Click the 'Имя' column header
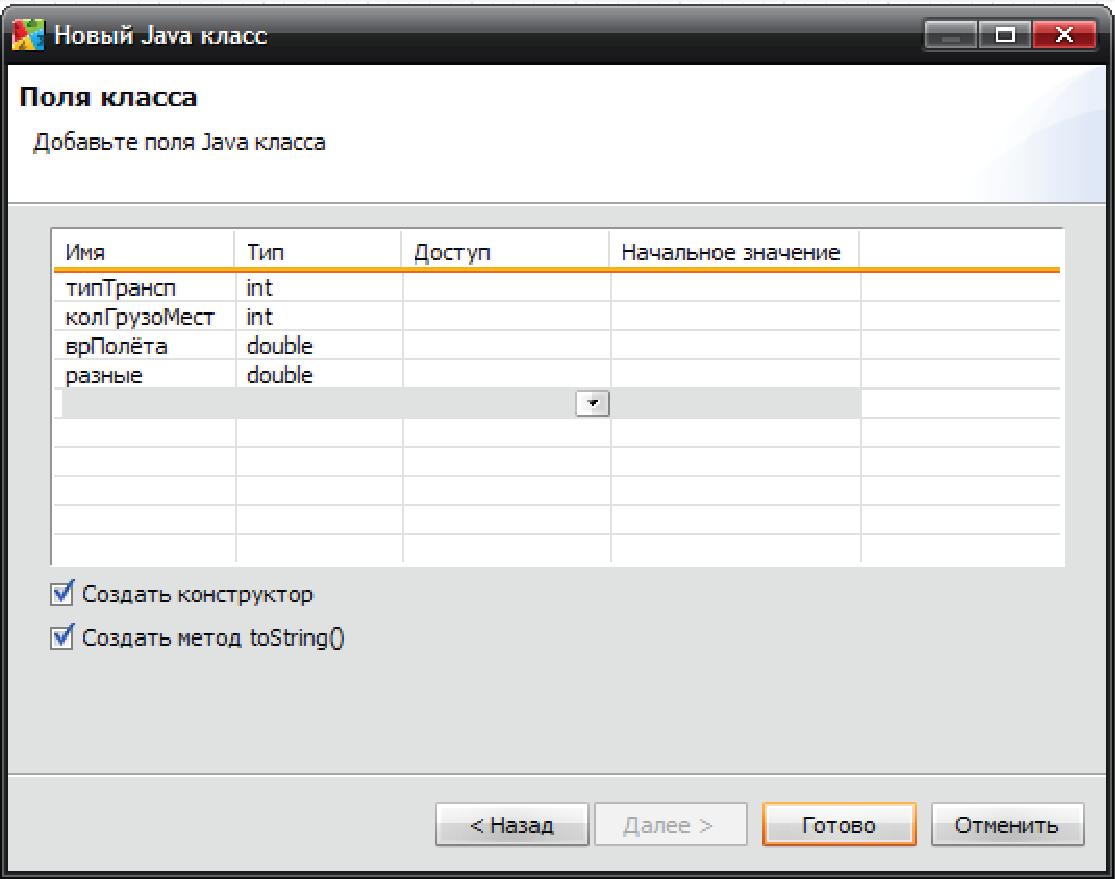The width and height of the screenshot is (1115, 879). coord(144,252)
